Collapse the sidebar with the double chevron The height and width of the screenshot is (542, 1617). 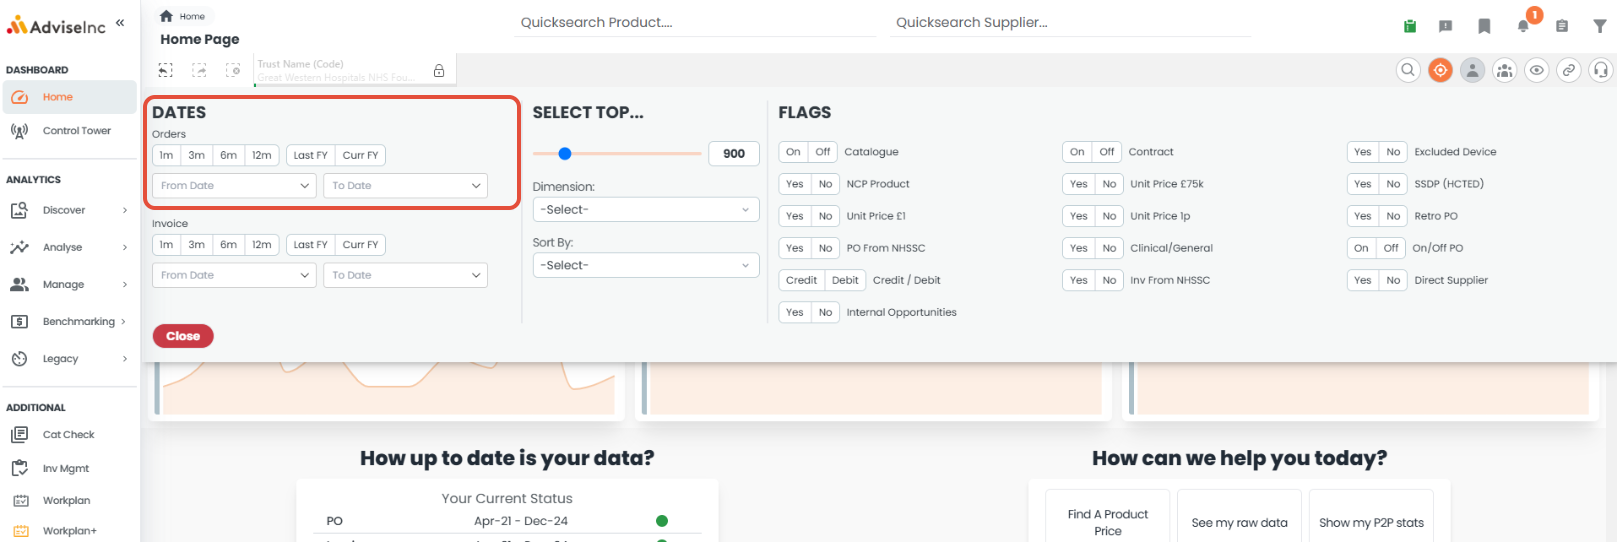pyautogui.click(x=120, y=22)
